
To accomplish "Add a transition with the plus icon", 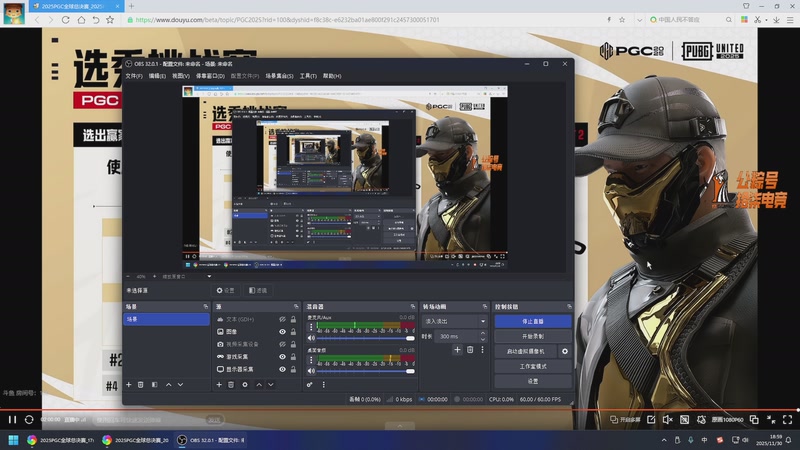I will [457, 349].
